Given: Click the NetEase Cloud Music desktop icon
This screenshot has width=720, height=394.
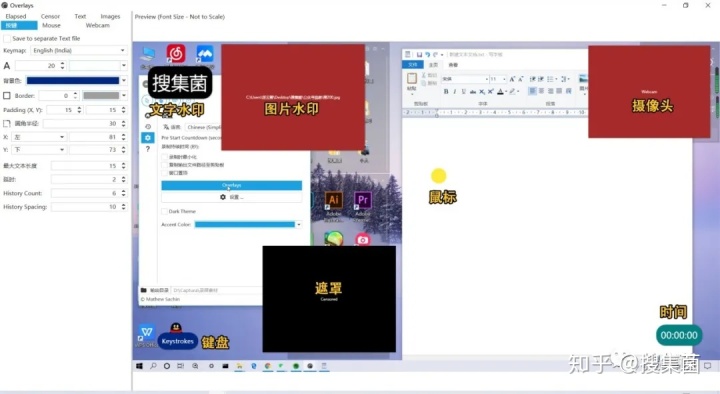Looking at the screenshot, I should point(176,54).
